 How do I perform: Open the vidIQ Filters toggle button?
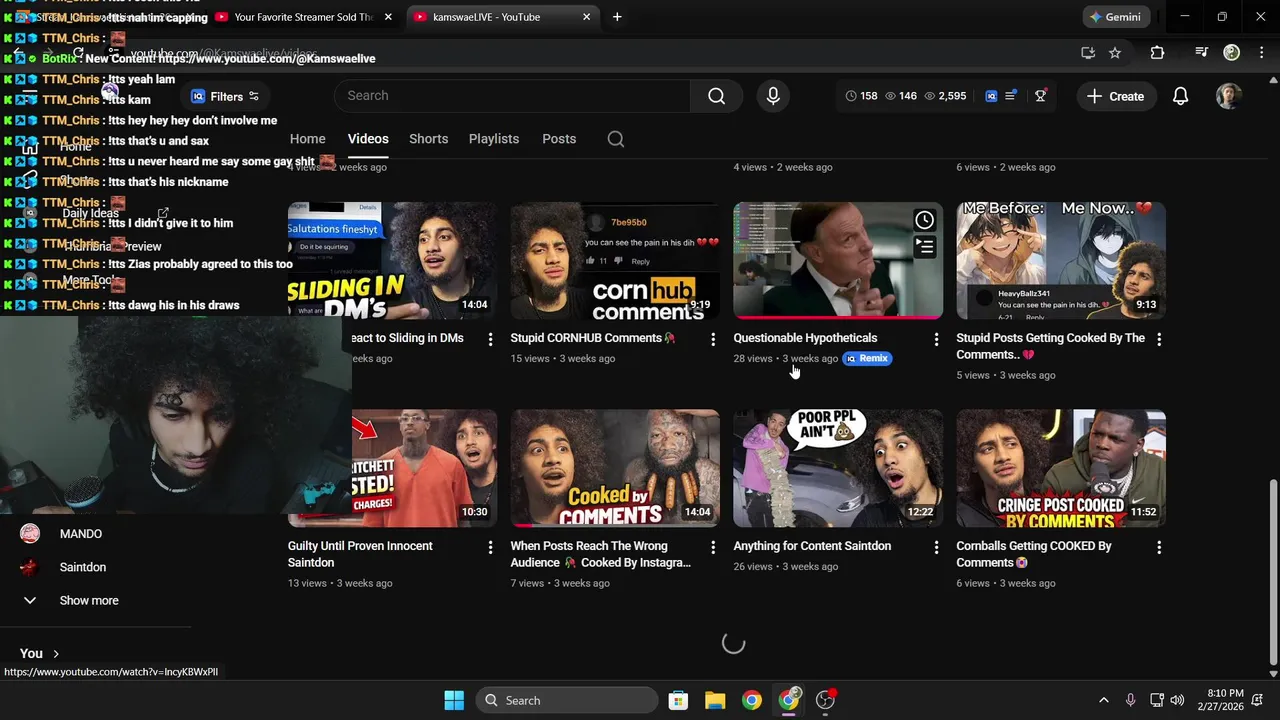(x=226, y=96)
